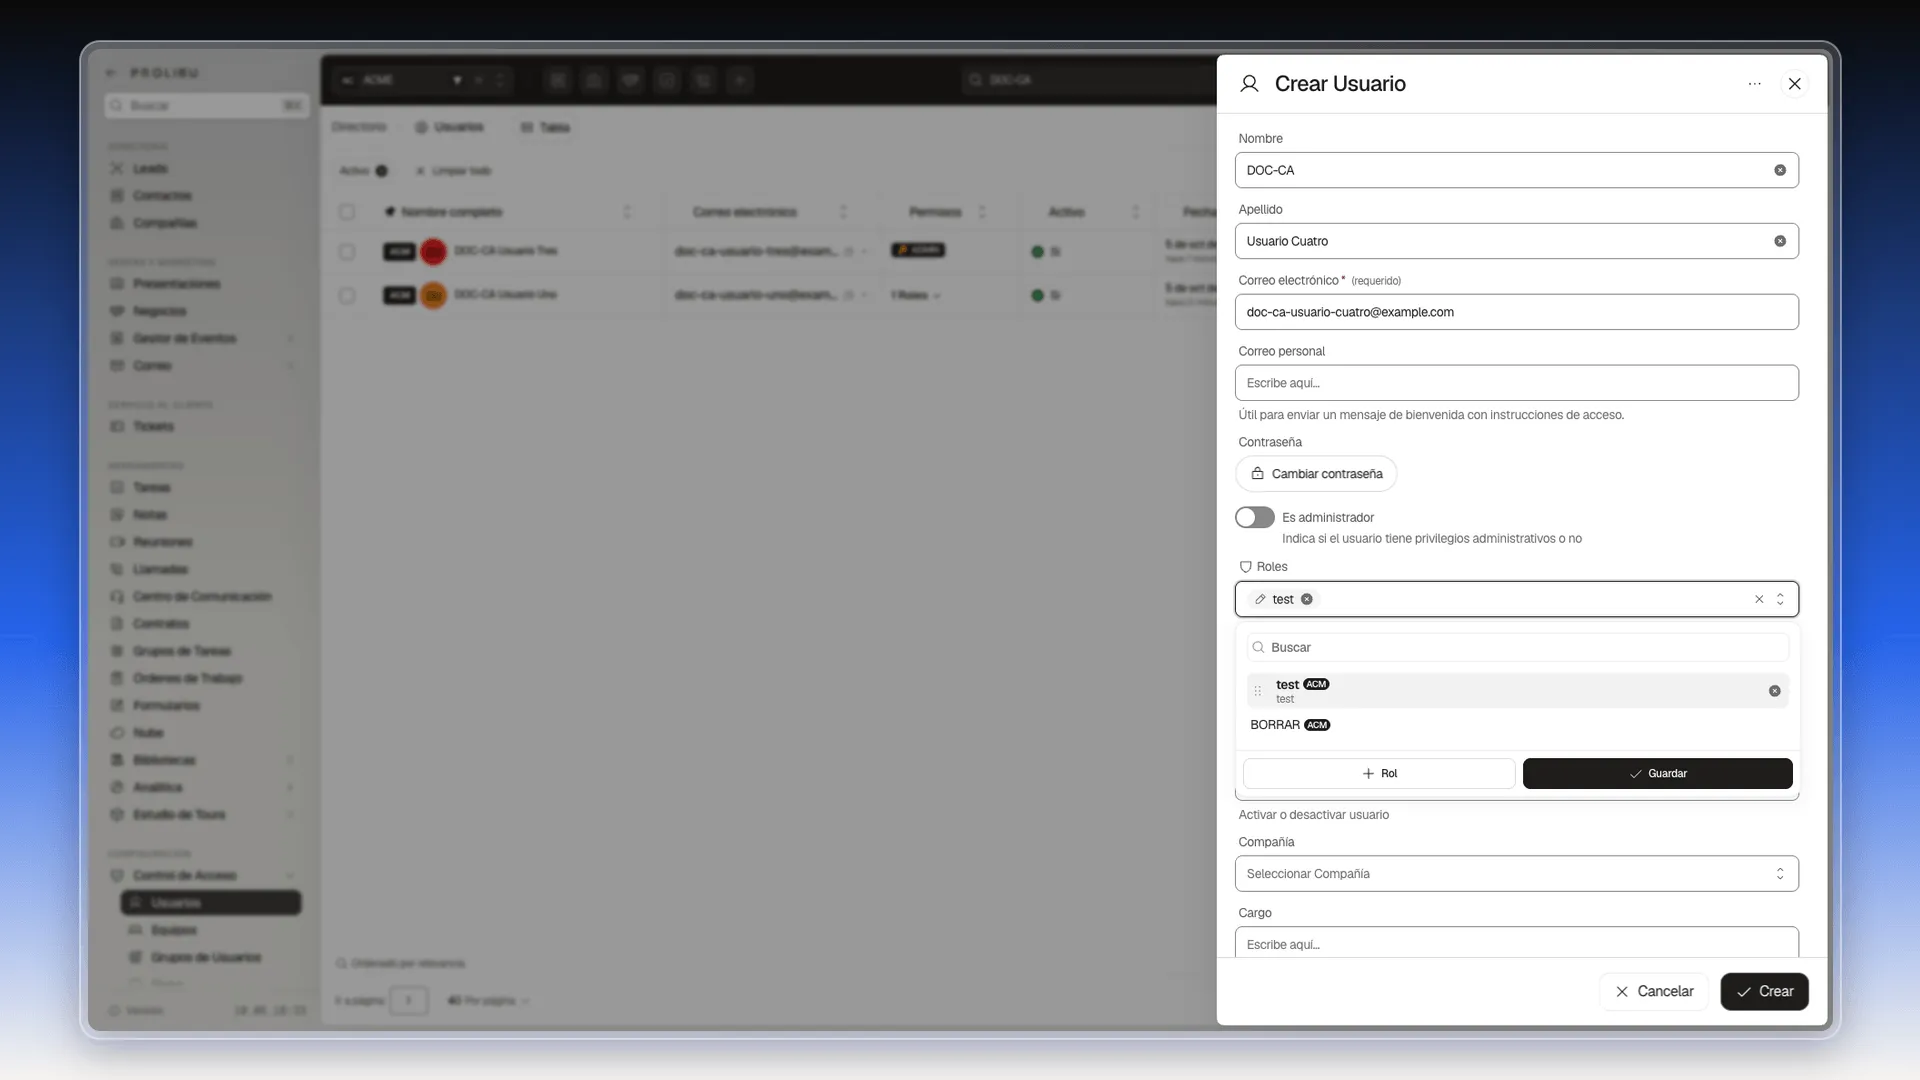This screenshot has width=1920, height=1080.
Task: Clear all selected roles with the x icon
Action: [1759, 599]
